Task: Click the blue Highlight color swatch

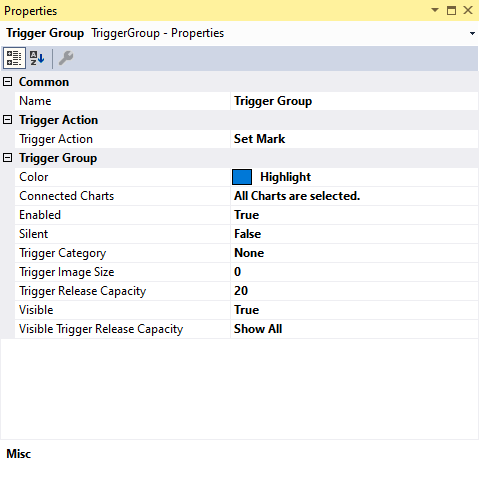Action: coord(242,177)
